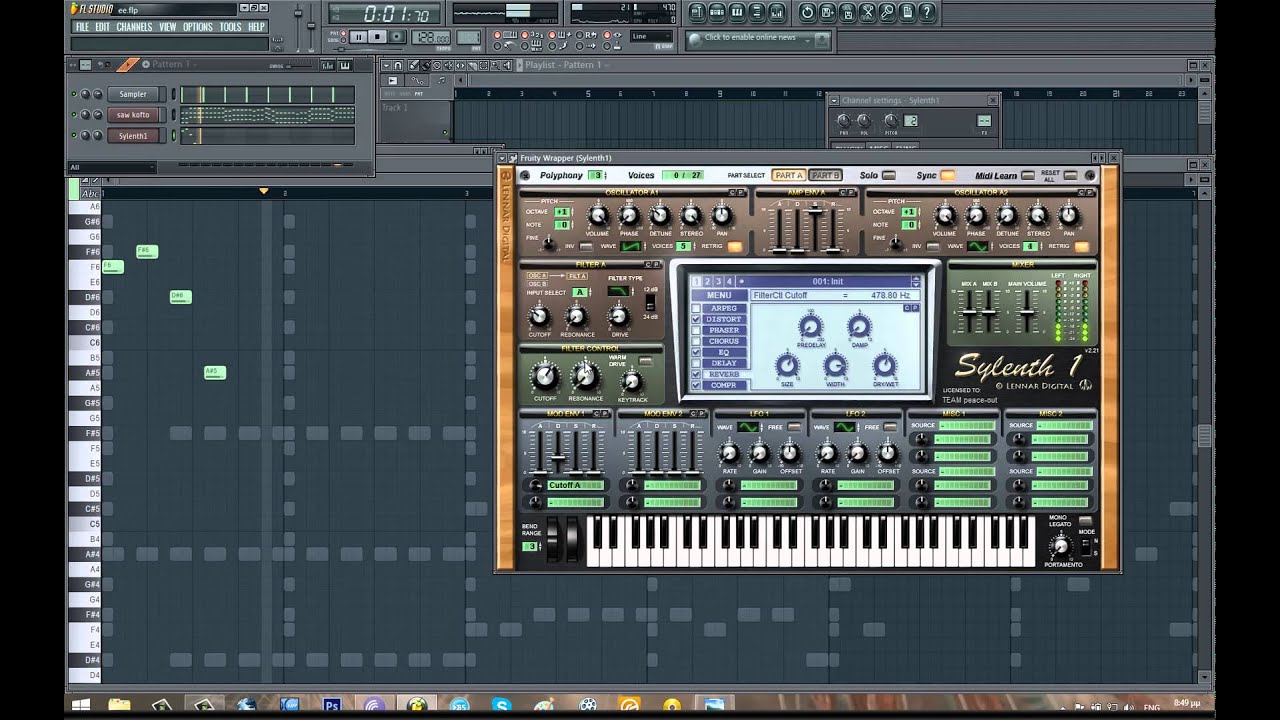Viewport: 1280px width, 720px height.
Task: Open graph editor in step sequencer
Action: 327,66
